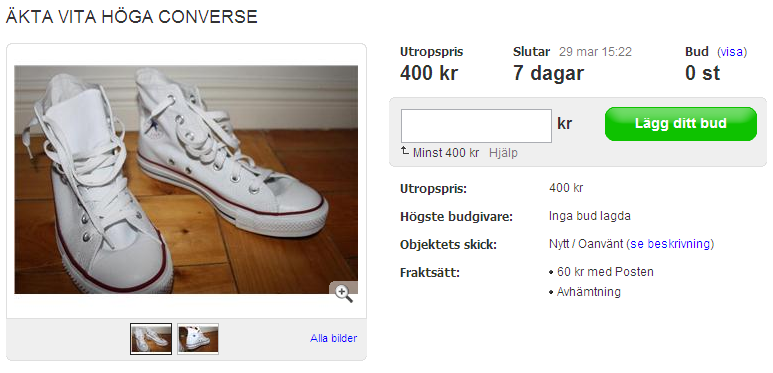Click the 0 st bid count
This screenshot has width=773, height=373.
pyautogui.click(x=703, y=73)
